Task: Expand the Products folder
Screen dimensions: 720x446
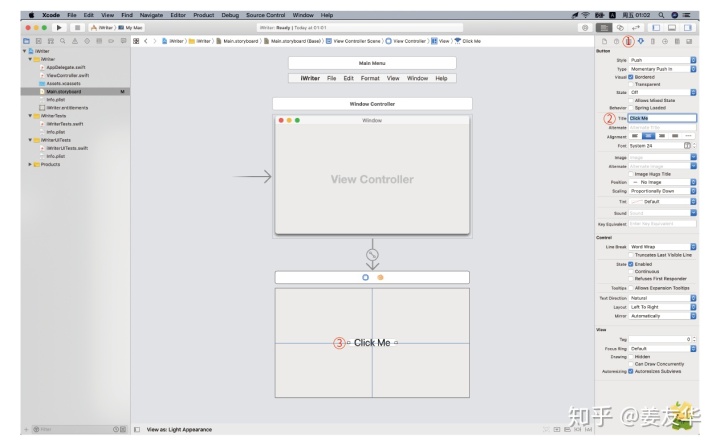Action: [x=30, y=164]
